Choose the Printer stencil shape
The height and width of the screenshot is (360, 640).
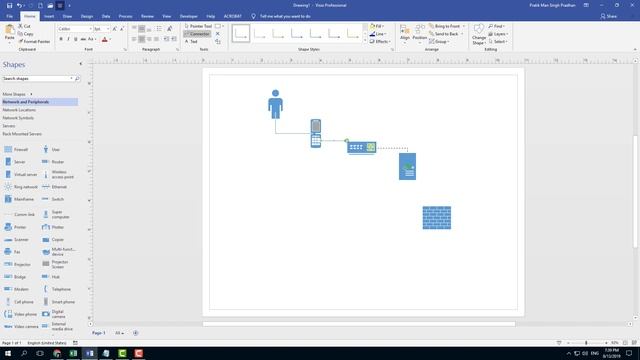(x=15, y=227)
